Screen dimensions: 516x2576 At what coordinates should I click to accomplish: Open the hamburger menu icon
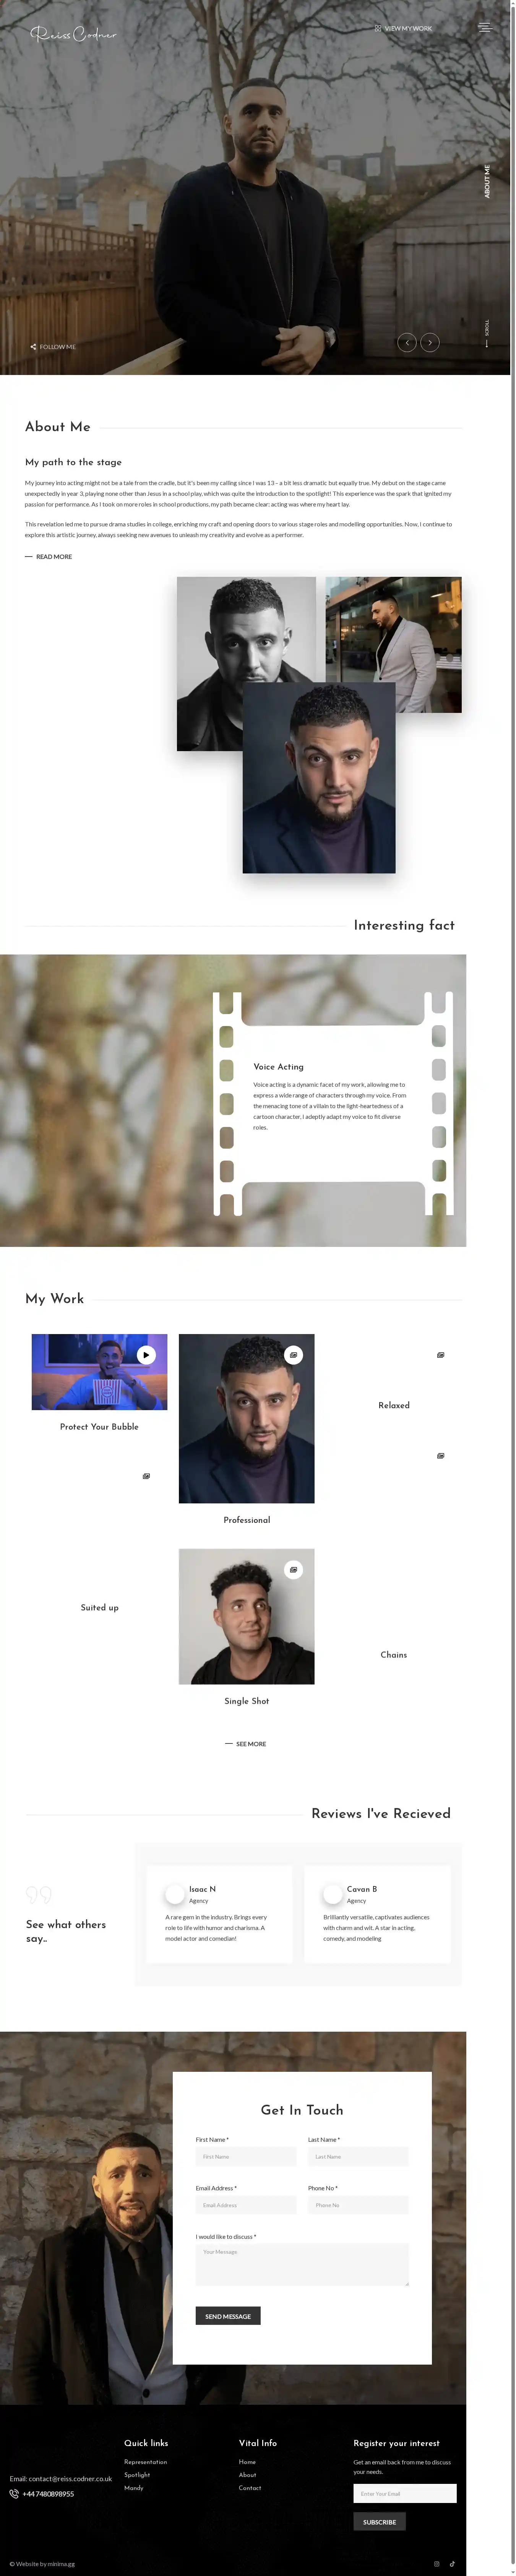[485, 28]
